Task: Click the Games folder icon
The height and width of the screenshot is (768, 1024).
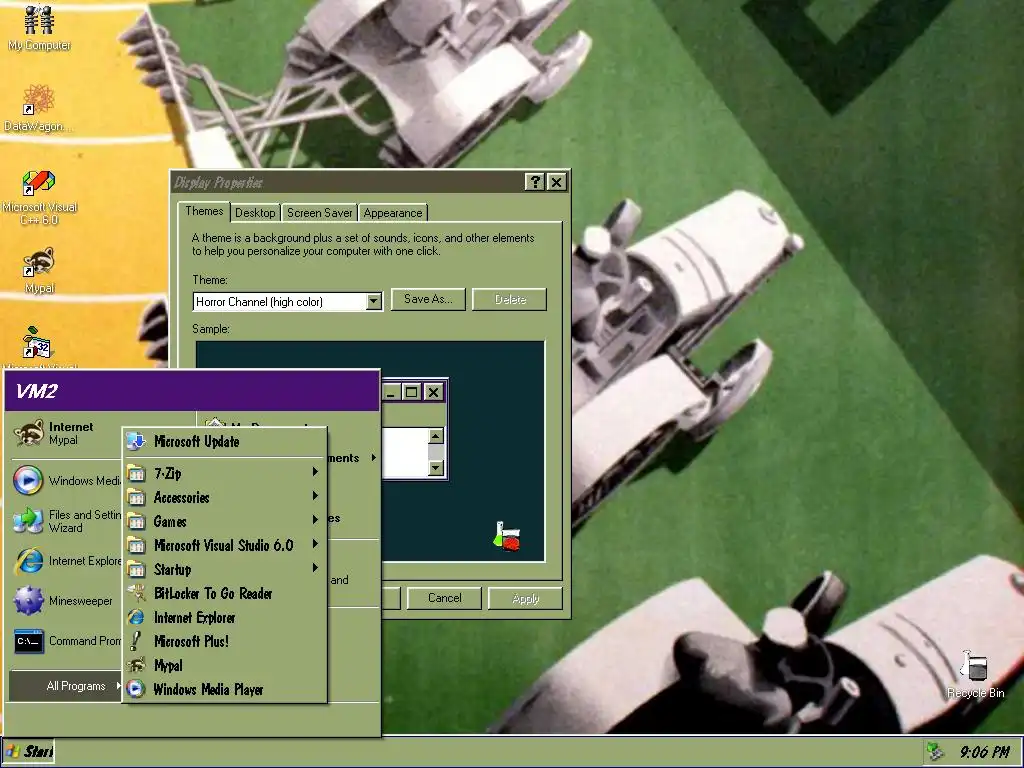Action: click(136, 522)
